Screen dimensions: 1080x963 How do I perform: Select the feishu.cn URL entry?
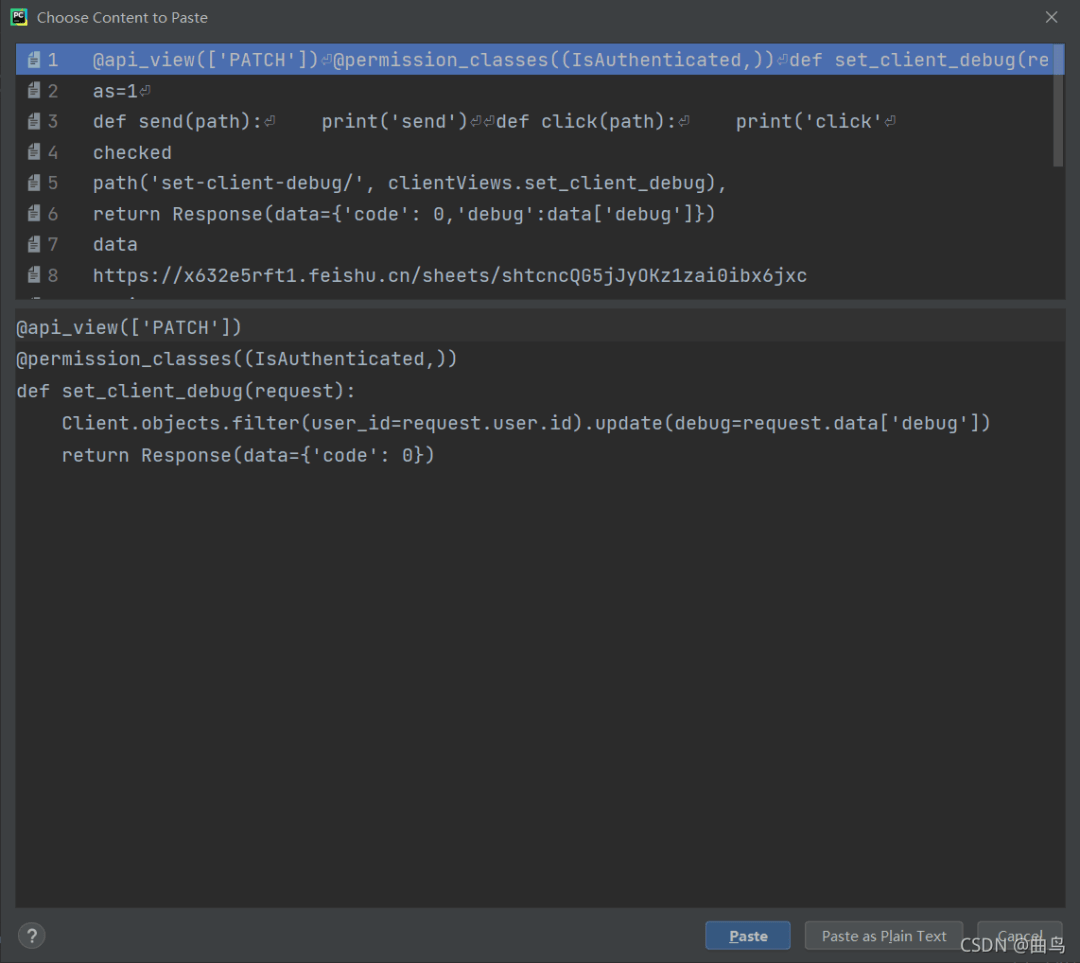534,275
